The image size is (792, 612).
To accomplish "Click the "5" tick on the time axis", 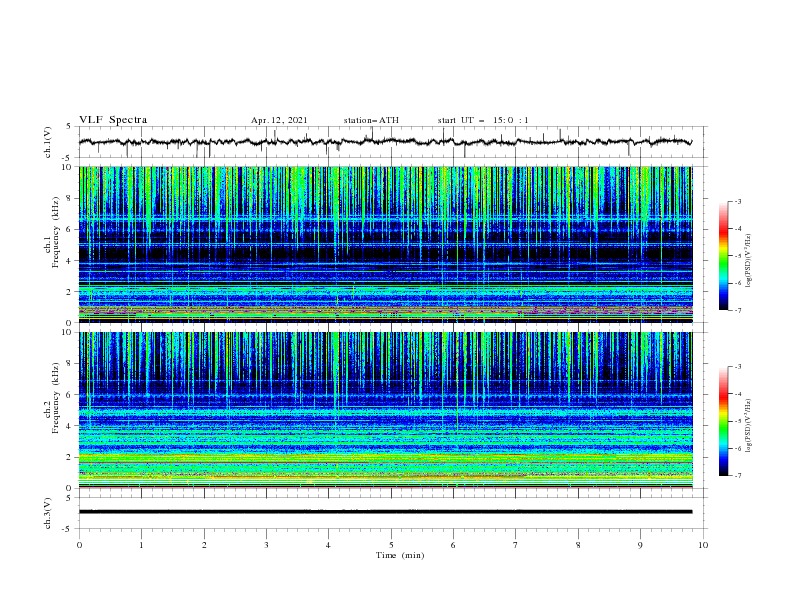I will pyautogui.click(x=391, y=545).
